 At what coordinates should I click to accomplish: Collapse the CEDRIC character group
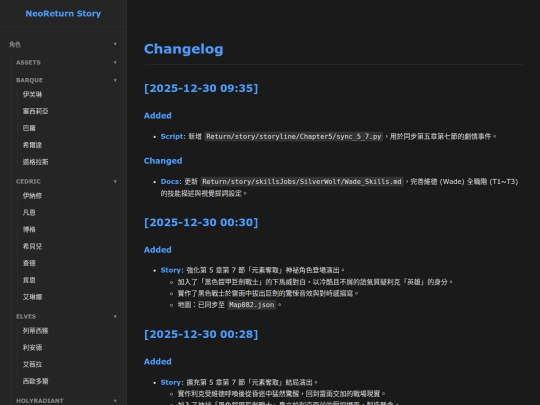click(x=66, y=181)
